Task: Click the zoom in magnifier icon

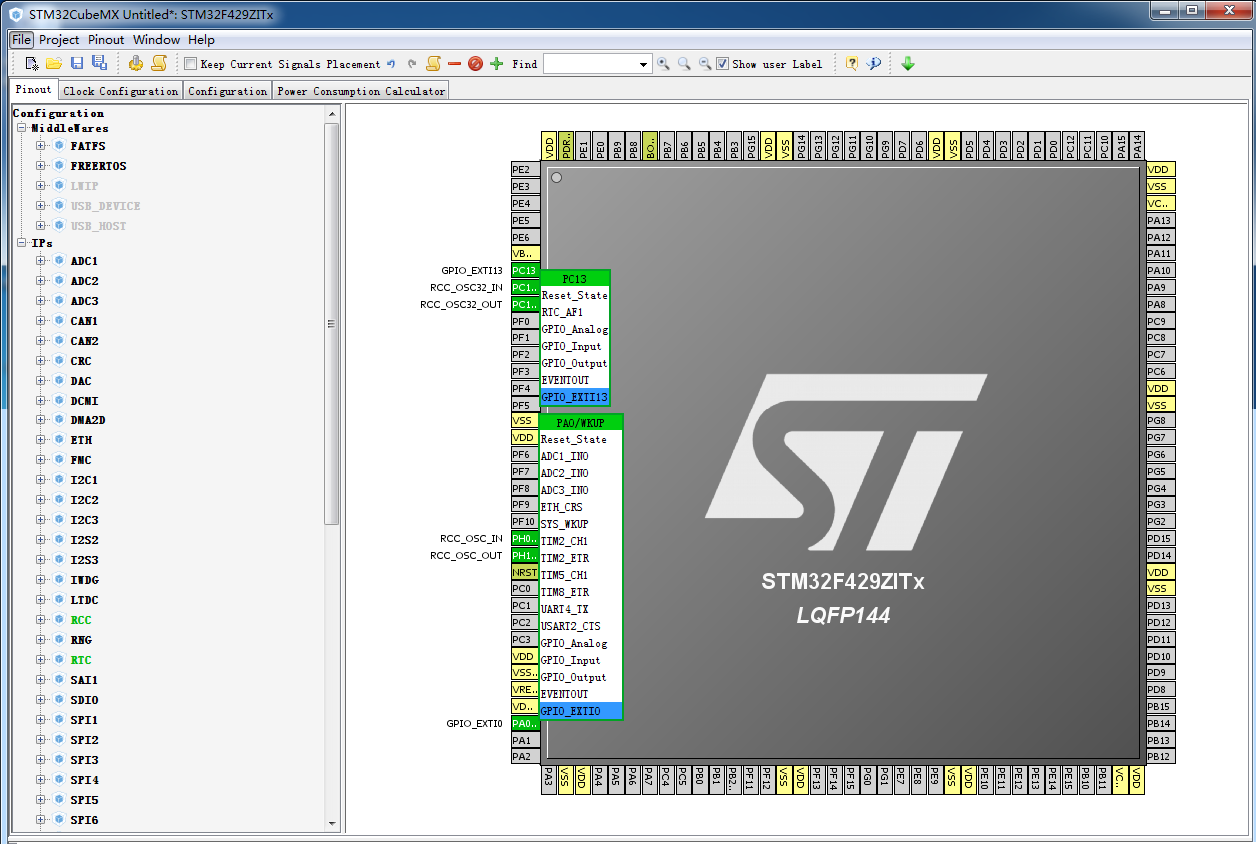Action: (x=663, y=64)
